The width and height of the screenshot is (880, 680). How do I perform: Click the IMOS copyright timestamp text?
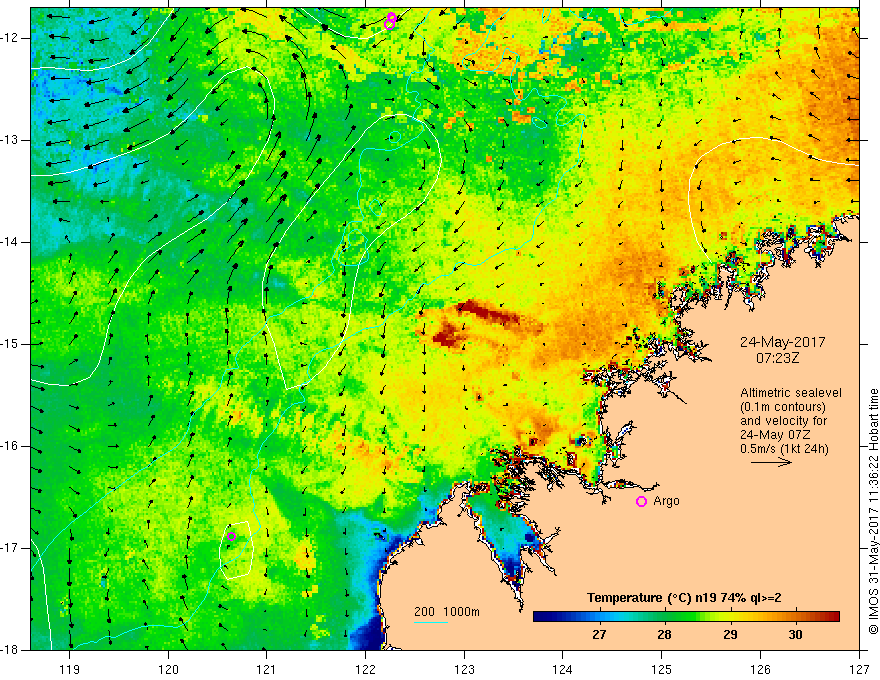click(873, 511)
